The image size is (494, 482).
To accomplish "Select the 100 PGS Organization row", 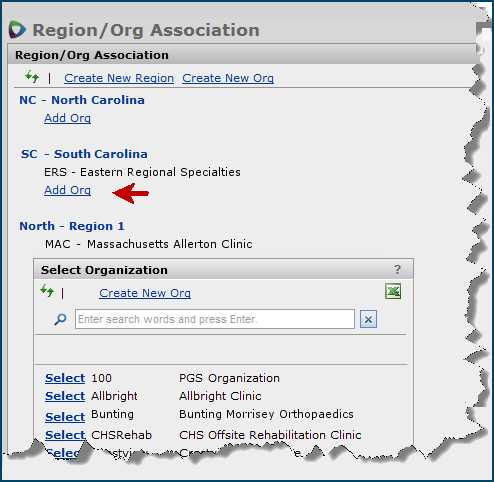I will click(x=65, y=378).
